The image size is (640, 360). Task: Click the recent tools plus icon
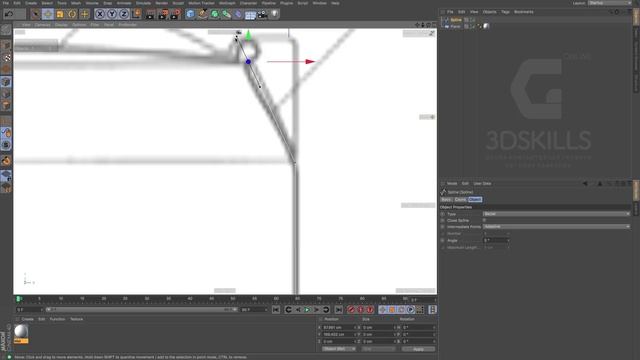[84, 14]
